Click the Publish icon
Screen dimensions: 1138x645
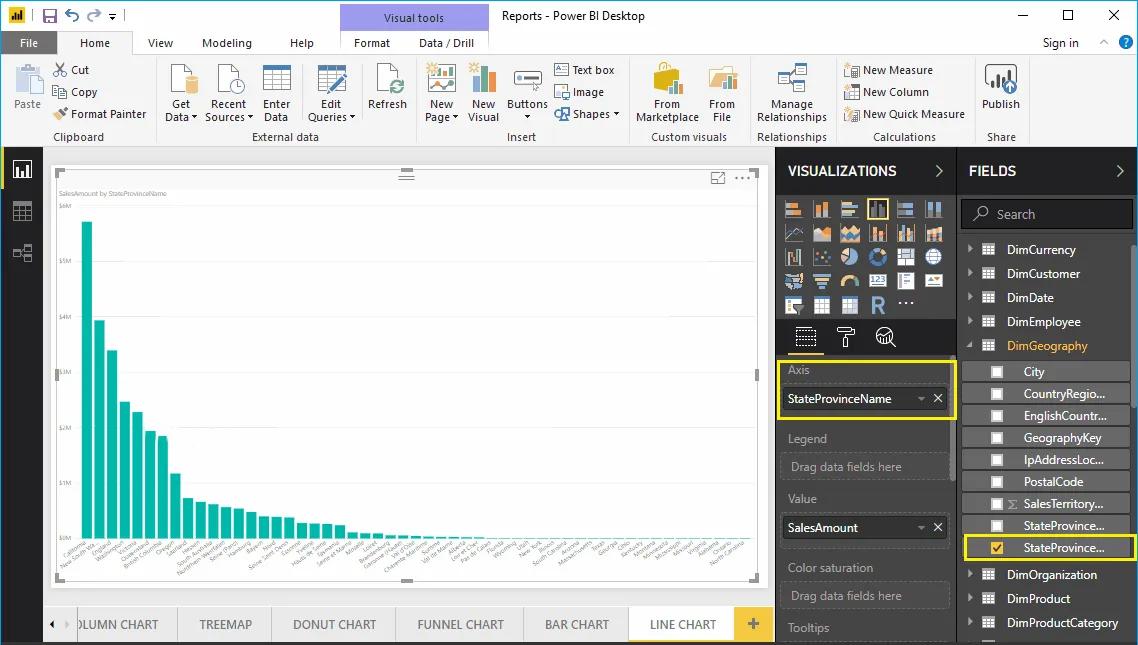click(x=1000, y=90)
